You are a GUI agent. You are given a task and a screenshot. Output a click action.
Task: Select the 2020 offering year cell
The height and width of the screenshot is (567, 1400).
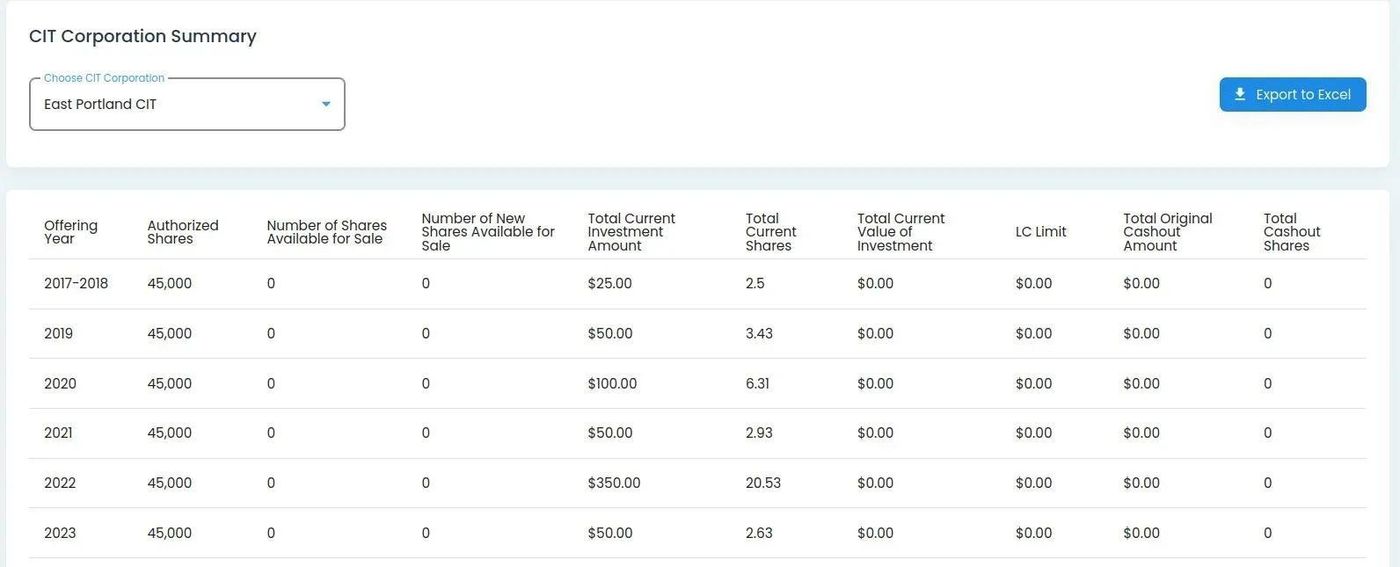pyautogui.click(x=60, y=384)
